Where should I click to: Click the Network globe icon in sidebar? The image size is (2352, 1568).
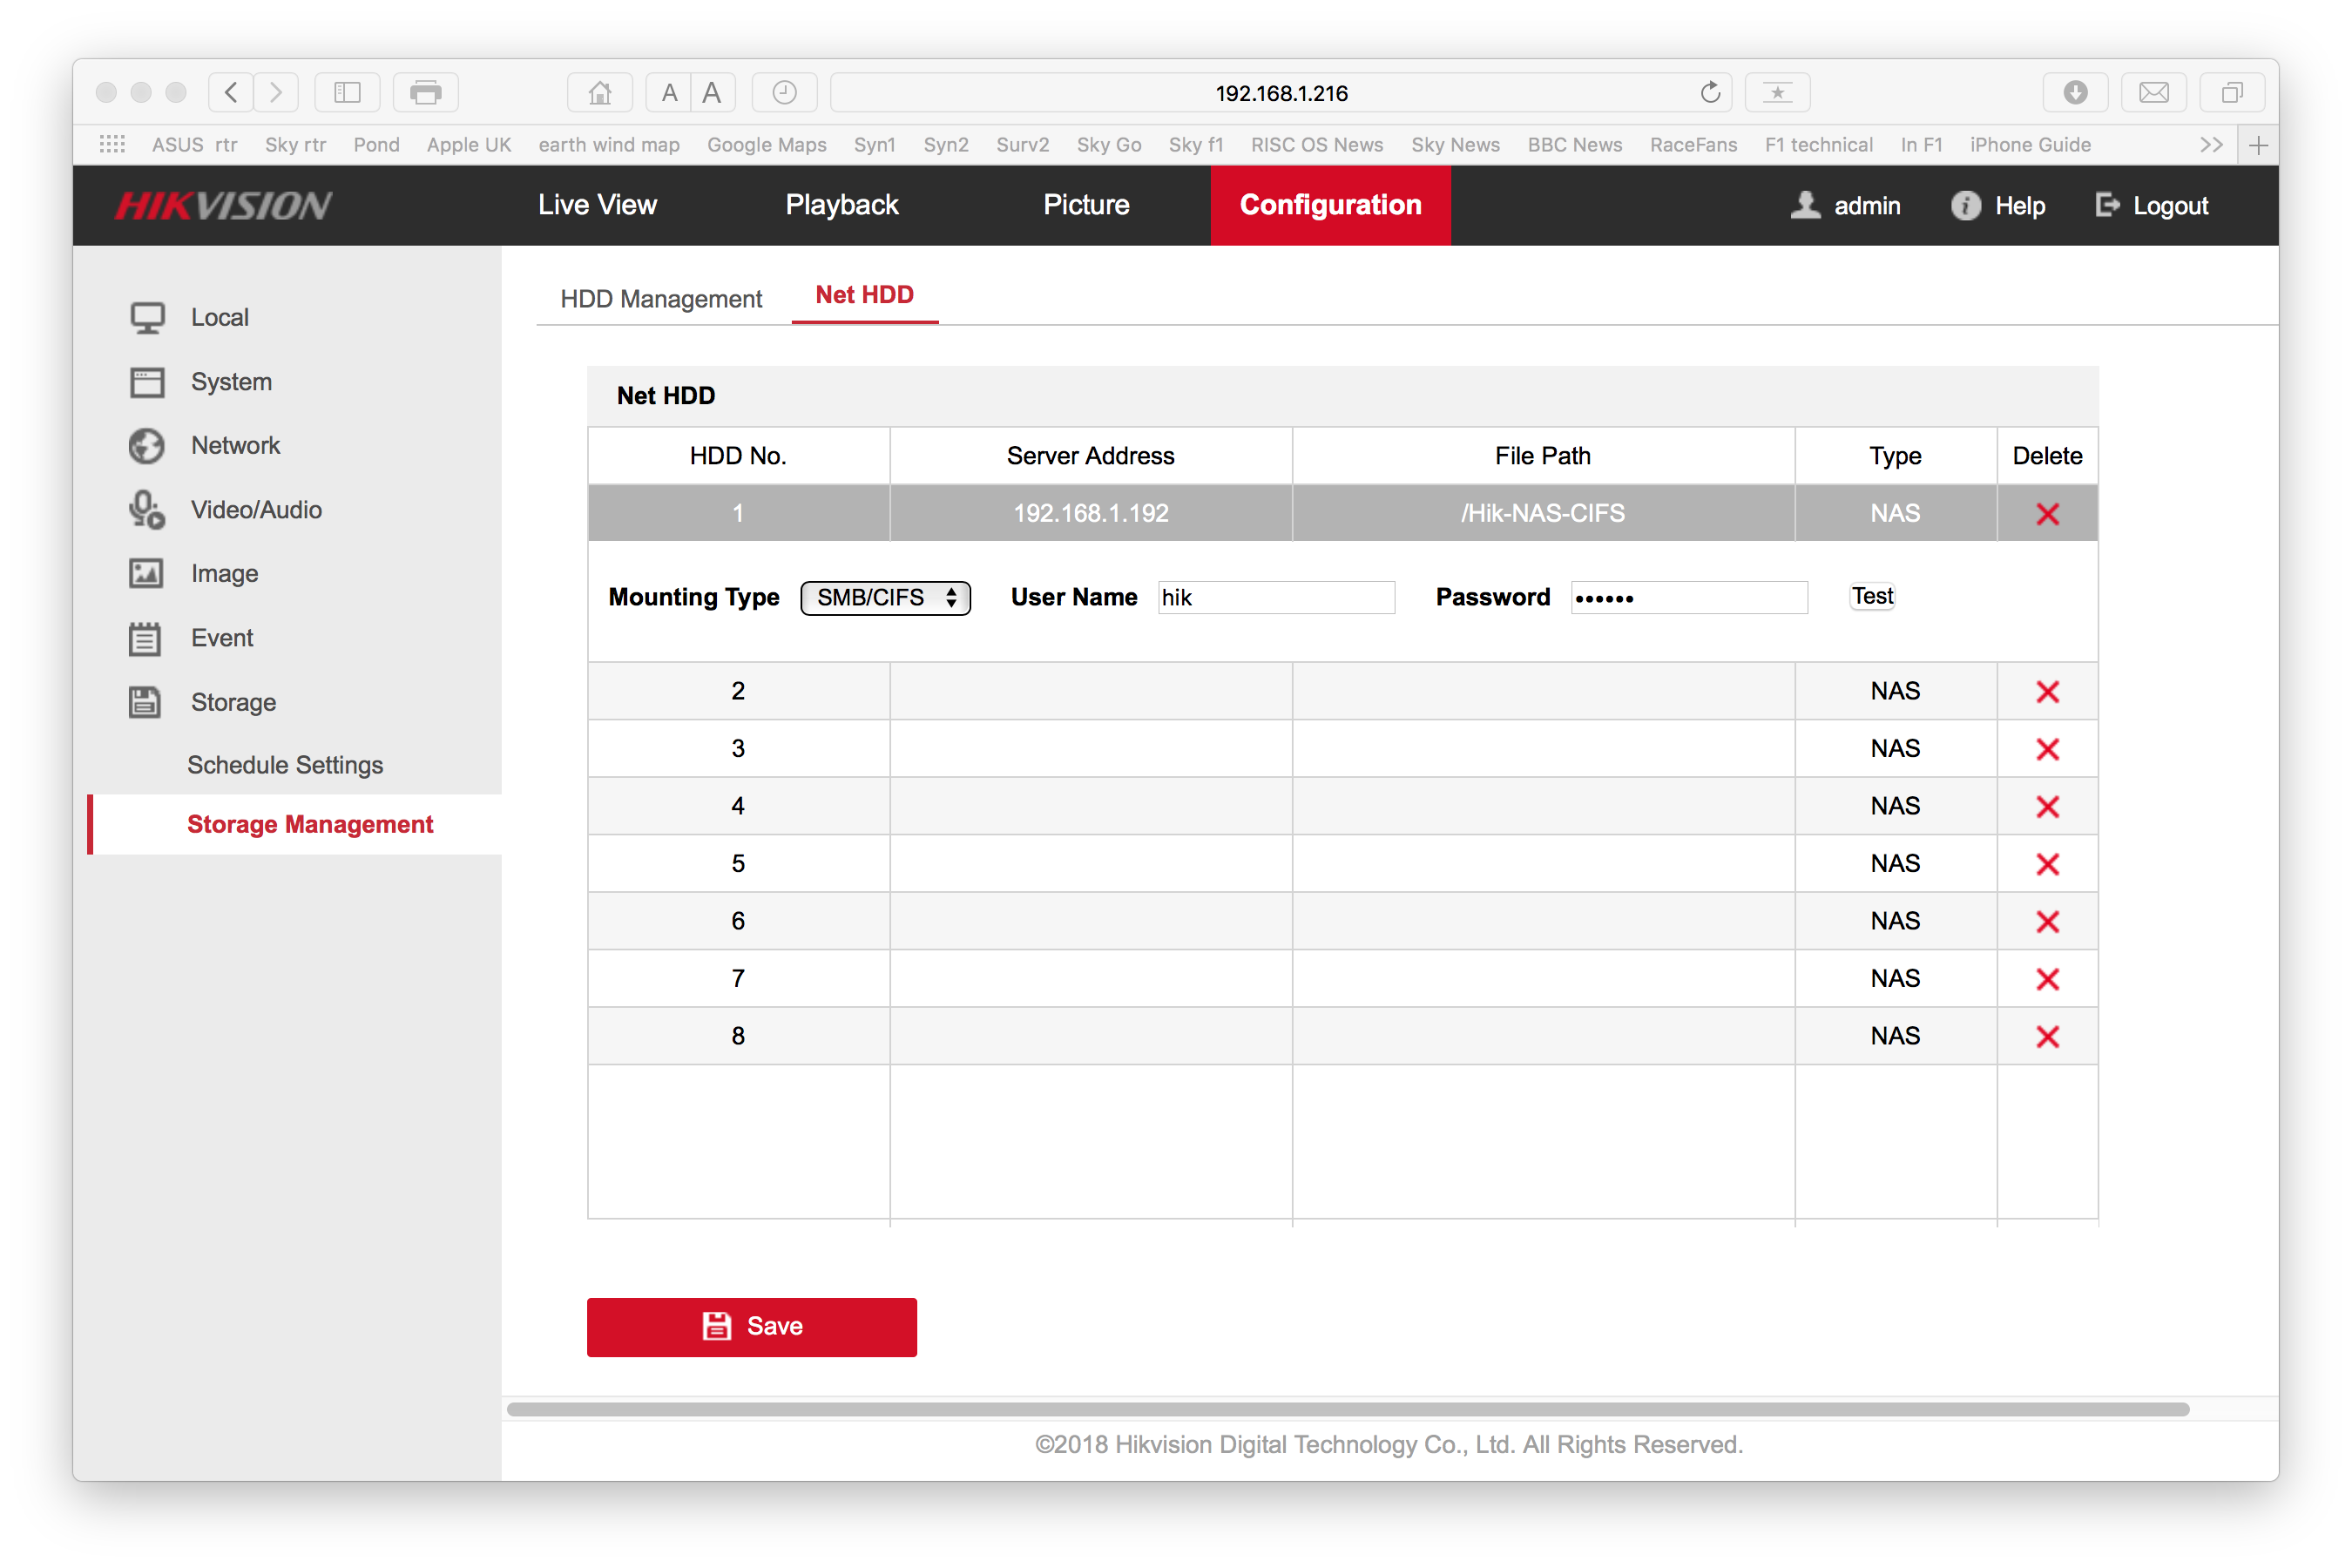146,446
